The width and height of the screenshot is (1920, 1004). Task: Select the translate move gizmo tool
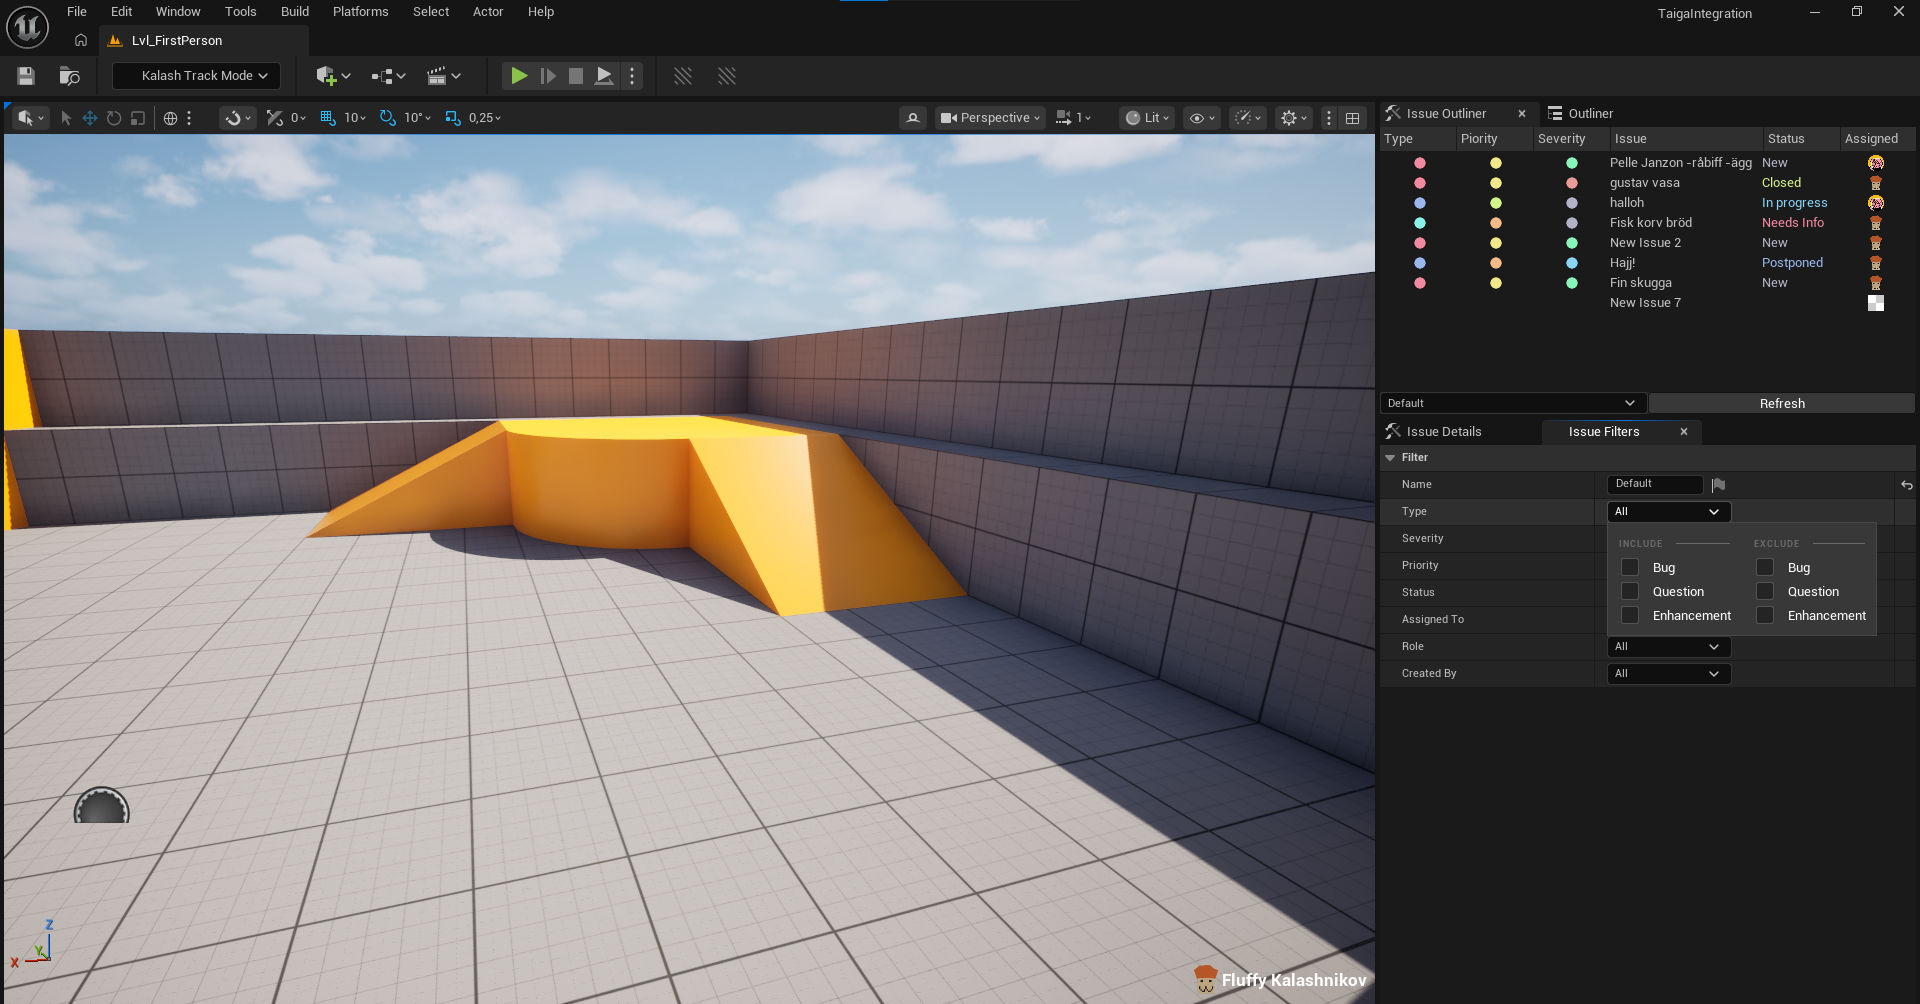pos(90,118)
